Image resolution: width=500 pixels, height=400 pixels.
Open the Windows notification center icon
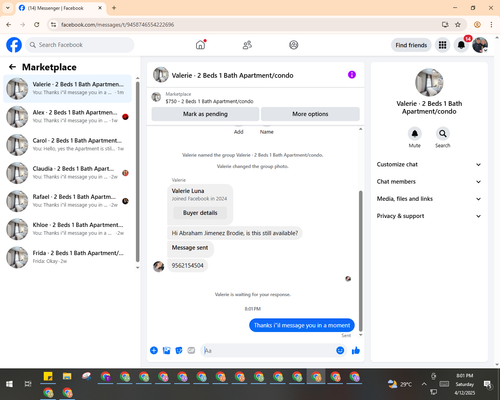(x=488, y=384)
